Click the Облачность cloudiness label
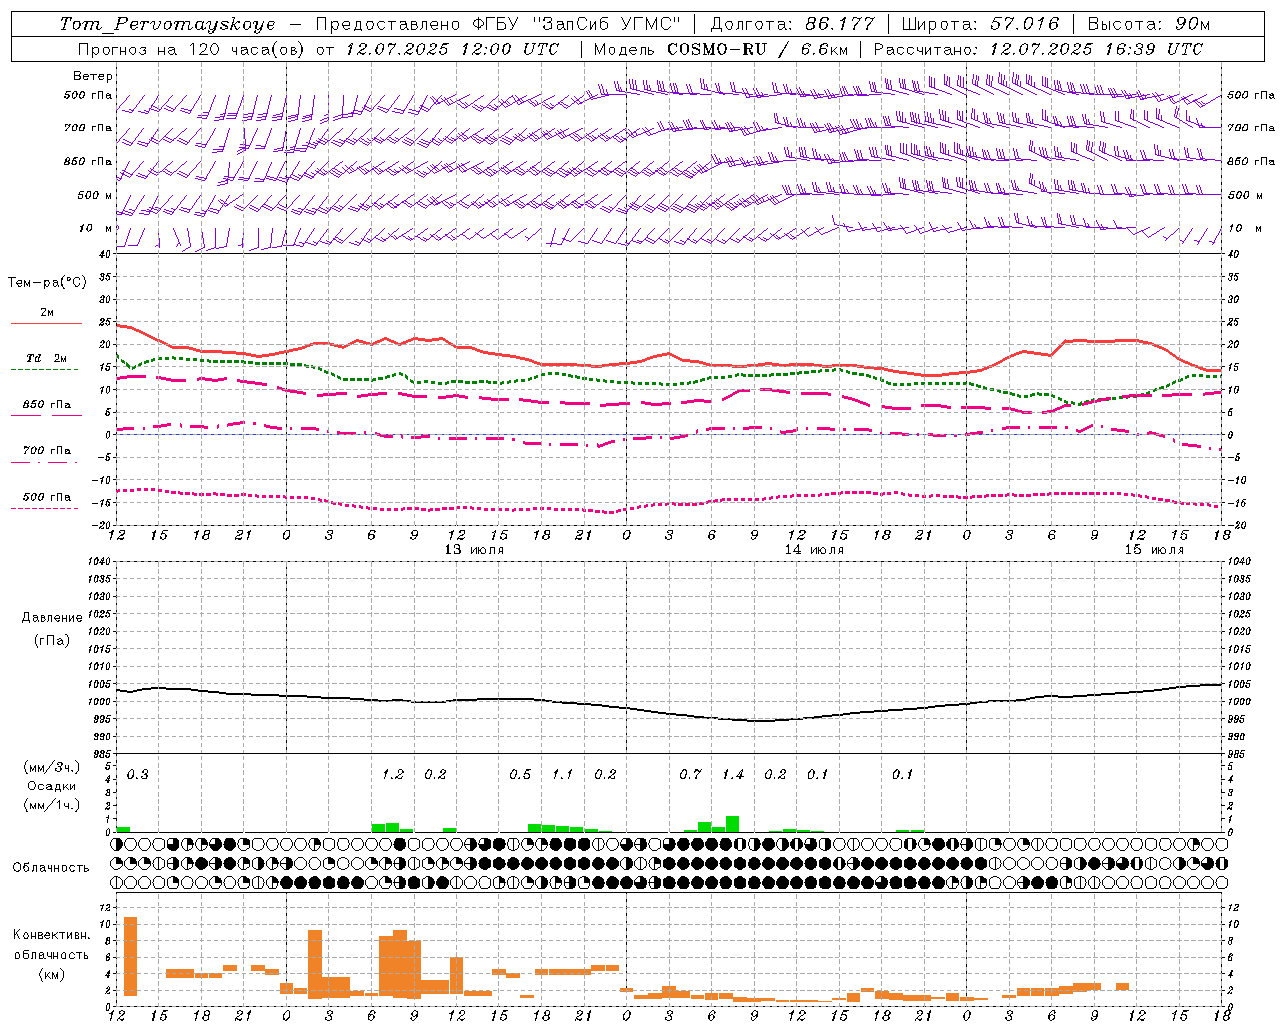The image size is (1280, 1024). pos(51,868)
